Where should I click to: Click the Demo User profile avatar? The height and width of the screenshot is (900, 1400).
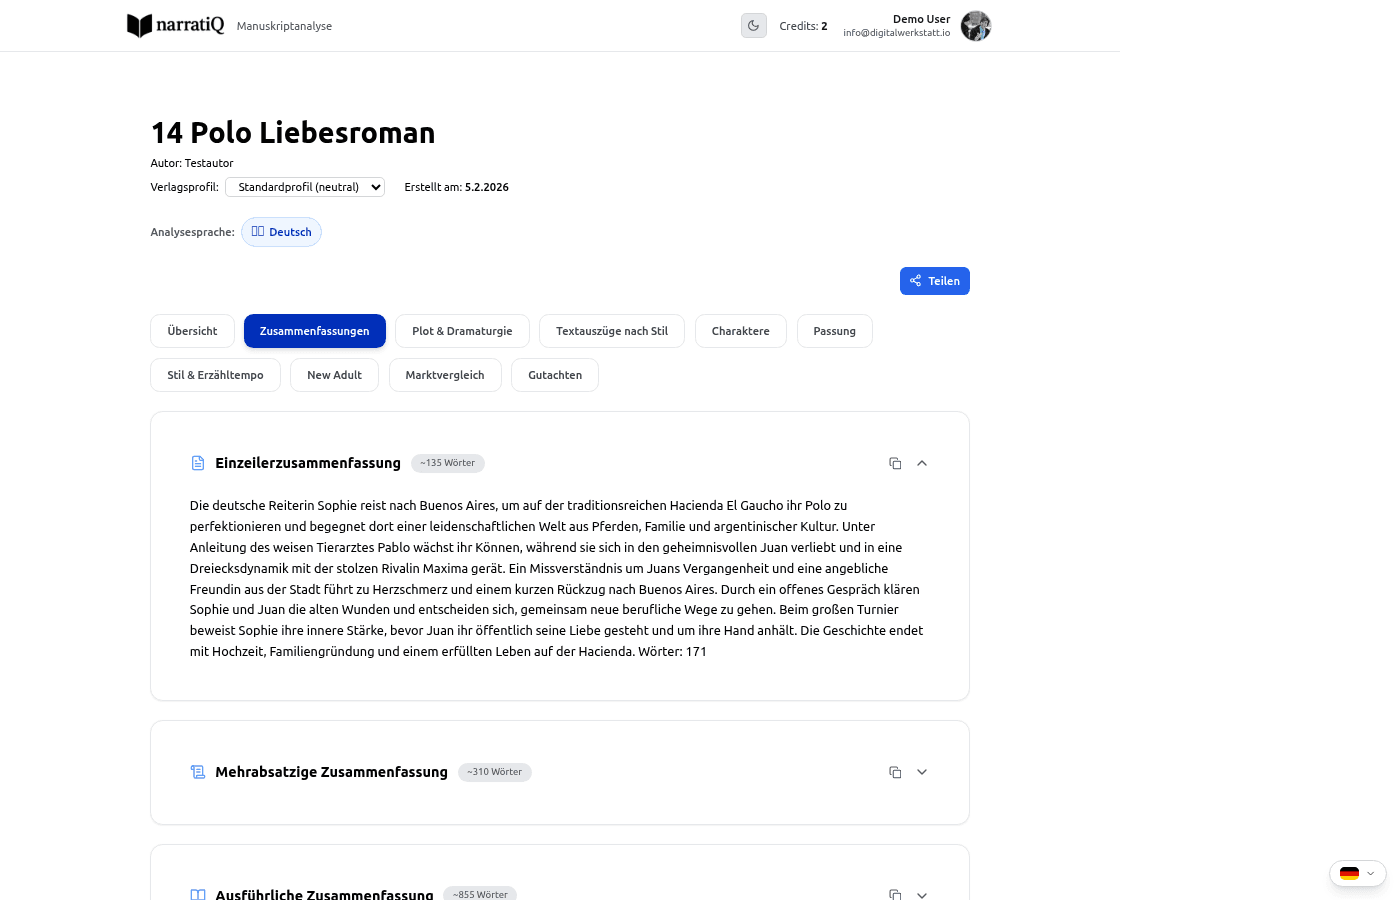point(975,26)
